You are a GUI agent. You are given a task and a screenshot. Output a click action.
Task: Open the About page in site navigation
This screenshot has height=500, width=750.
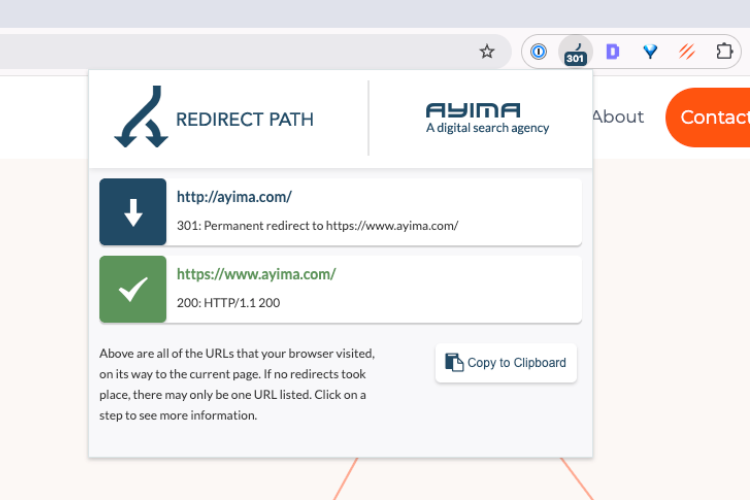[617, 117]
